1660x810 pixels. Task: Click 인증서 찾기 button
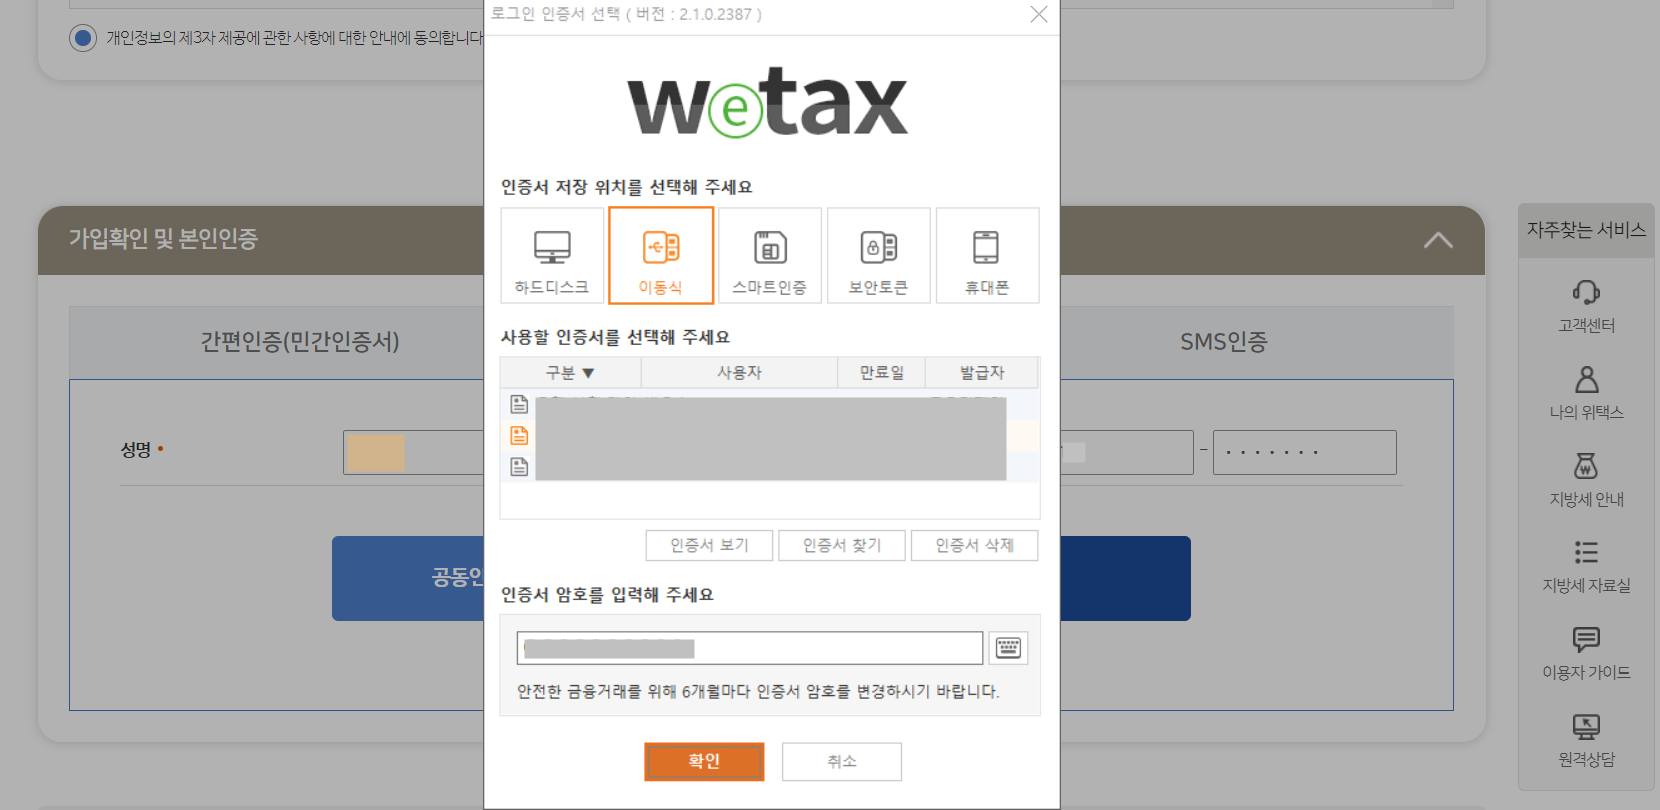click(842, 545)
